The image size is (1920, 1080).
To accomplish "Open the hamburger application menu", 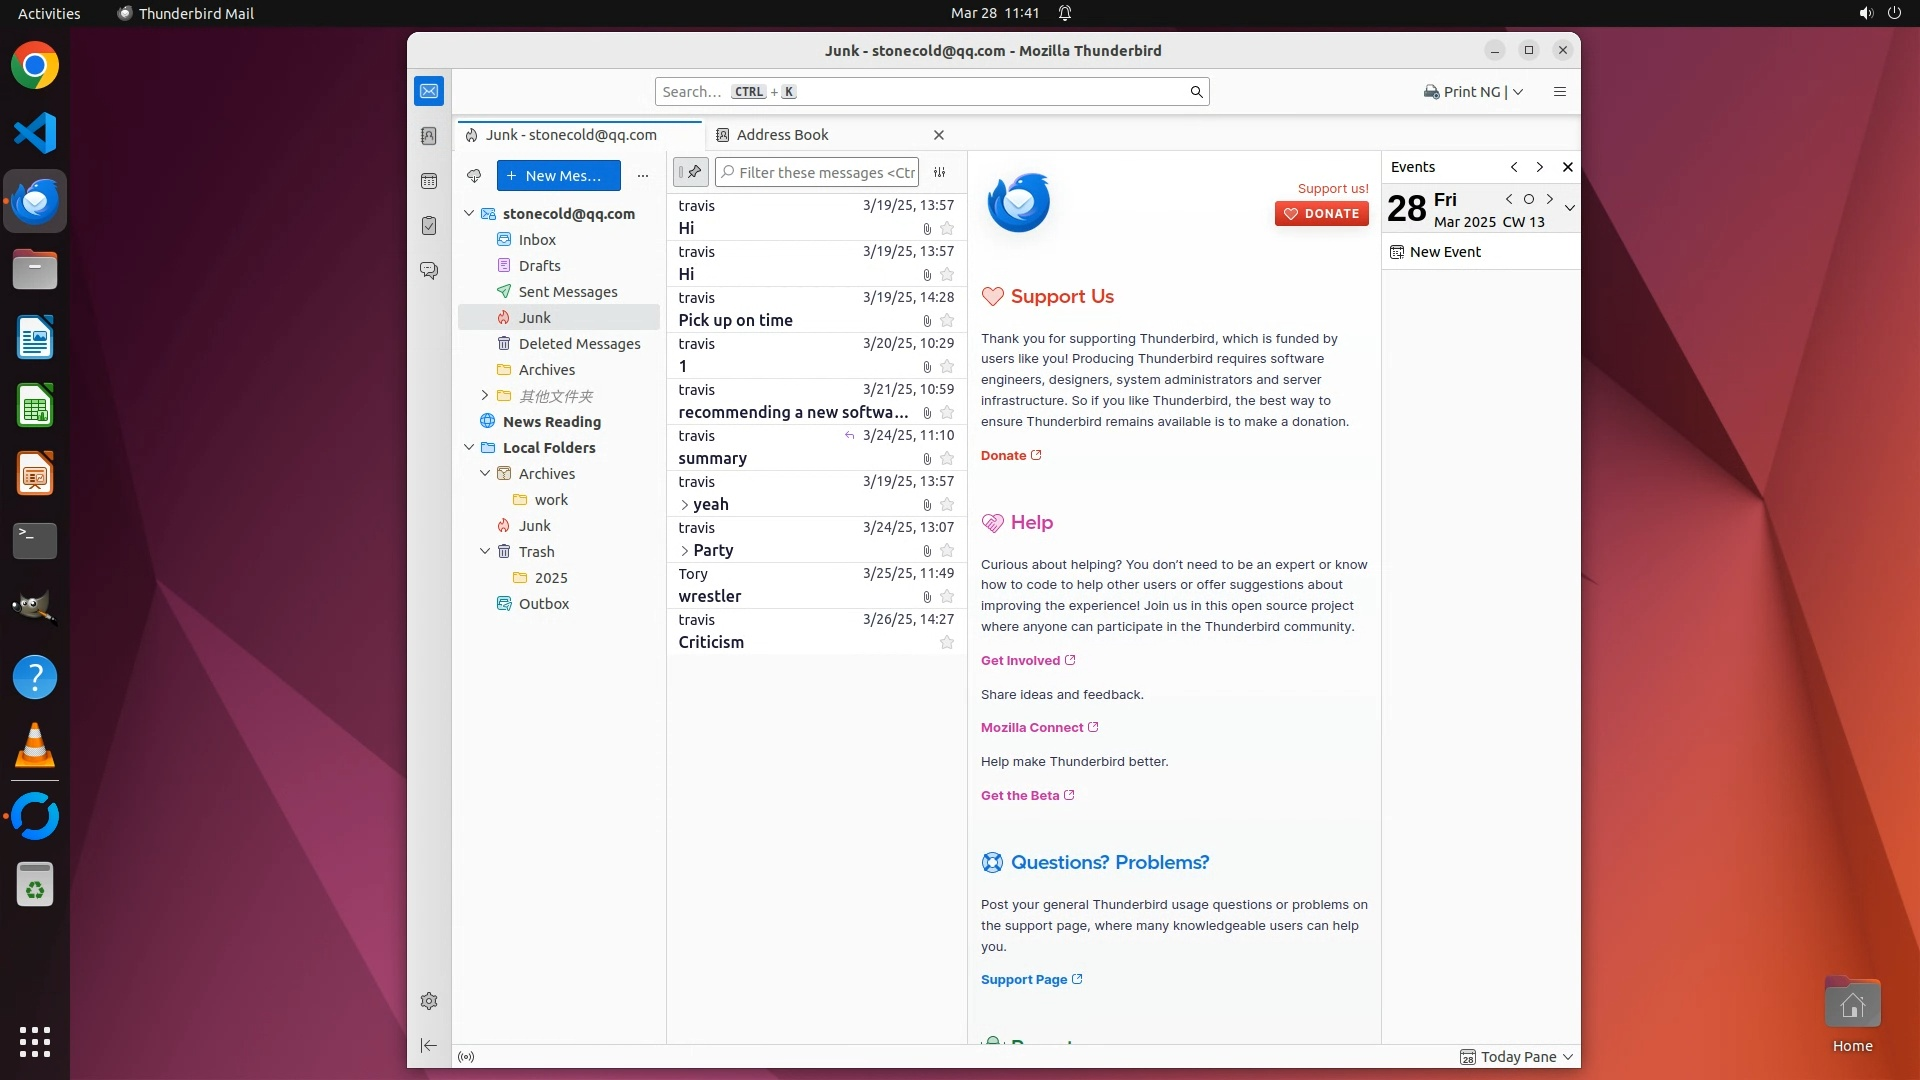I will [x=1559, y=92].
